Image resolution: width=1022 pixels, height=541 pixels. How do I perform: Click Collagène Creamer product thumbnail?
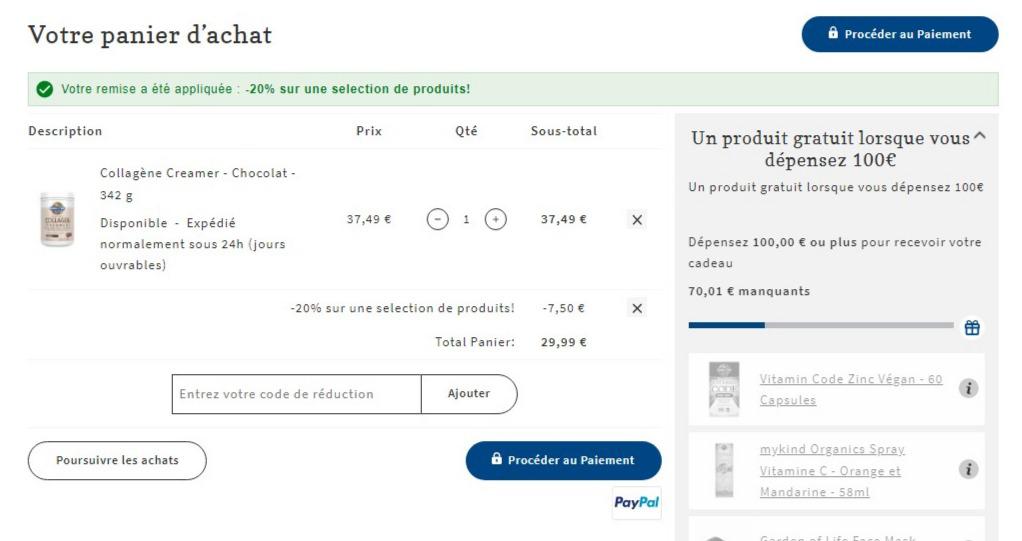click(x=57, y=220)
